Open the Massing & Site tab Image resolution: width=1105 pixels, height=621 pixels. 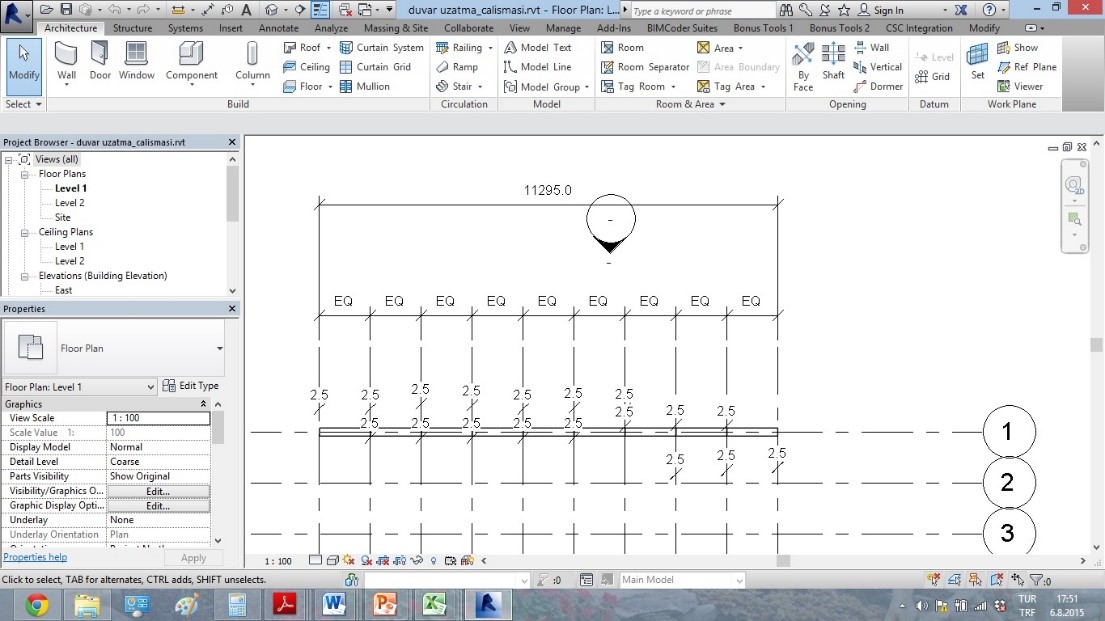pyautogui.click(x=396, y=28)
